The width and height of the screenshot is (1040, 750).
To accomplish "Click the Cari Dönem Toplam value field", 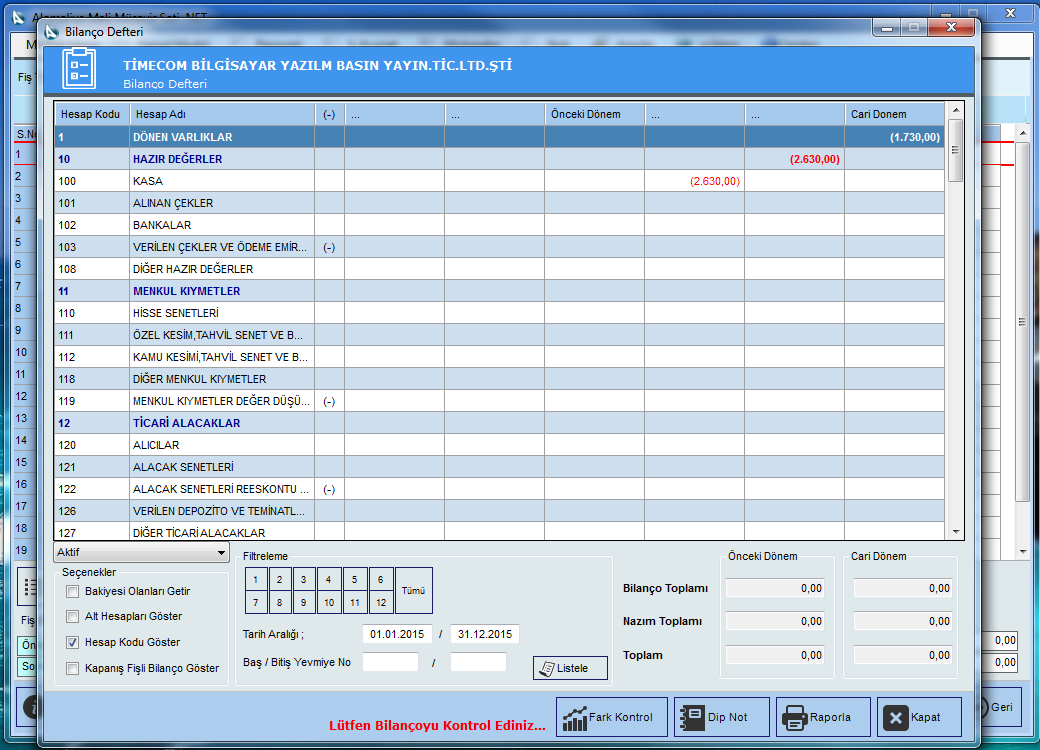I will coord(903,655).
